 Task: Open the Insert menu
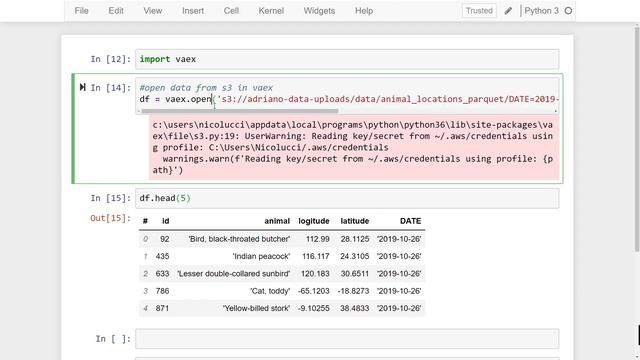pos(193,11)
